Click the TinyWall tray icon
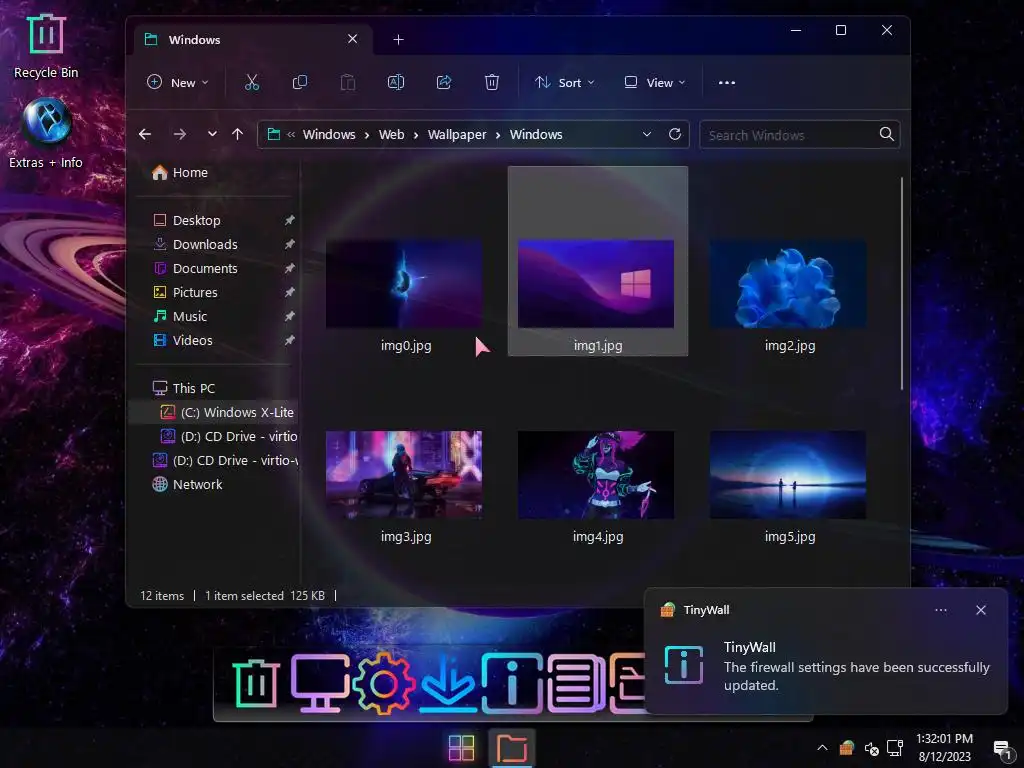The width and height of the screenshot is (1024, 768). [847, 747]
